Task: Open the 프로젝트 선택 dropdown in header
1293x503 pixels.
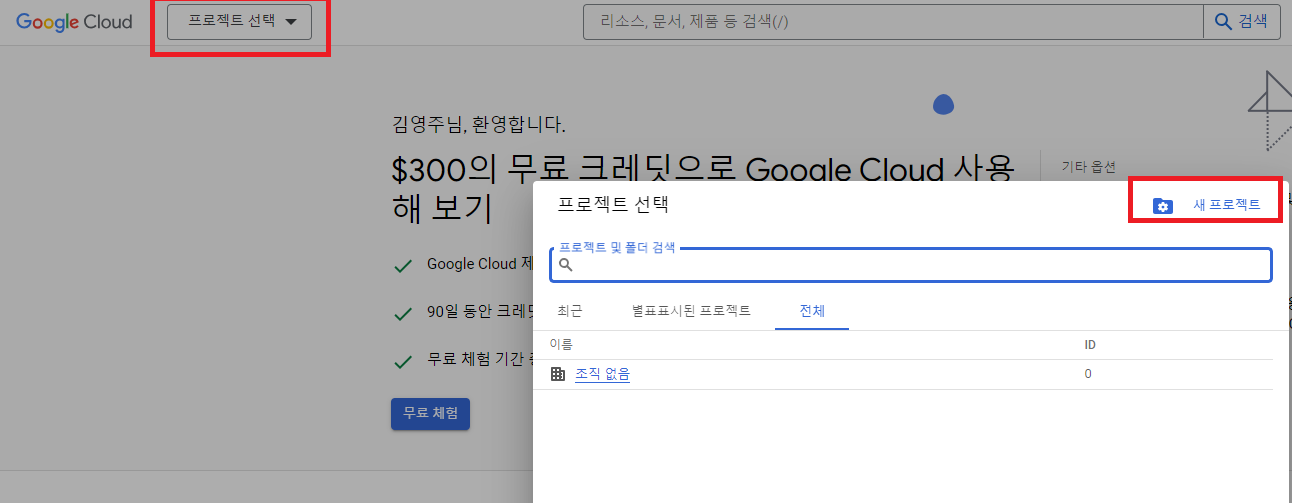Action: [x=239, y=22]
